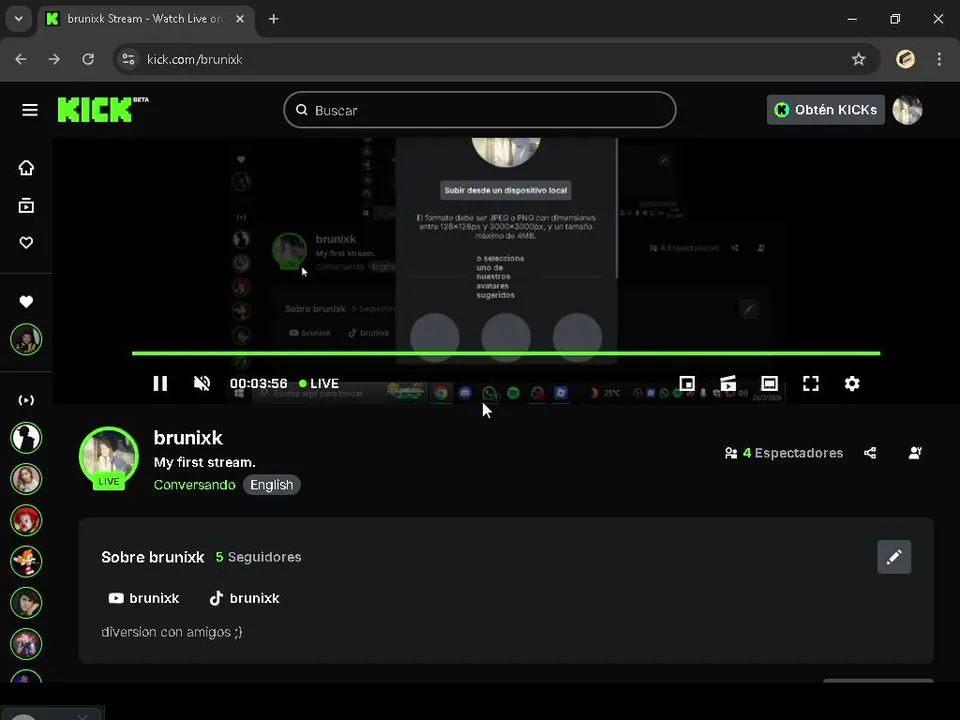The image size is (960, 720).
Task: Open brunixk YouTube link
Action: [x=144, y=598]
